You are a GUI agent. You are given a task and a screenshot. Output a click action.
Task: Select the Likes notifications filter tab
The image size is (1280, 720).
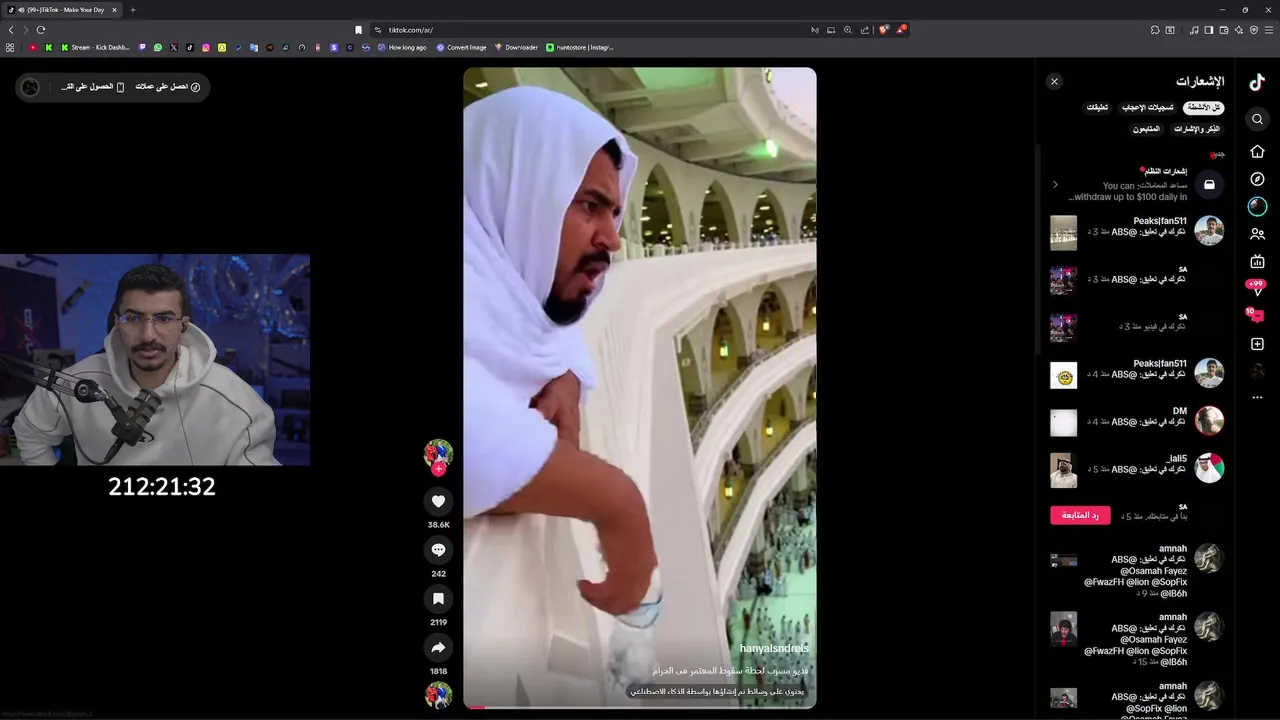pos(1147,107)
